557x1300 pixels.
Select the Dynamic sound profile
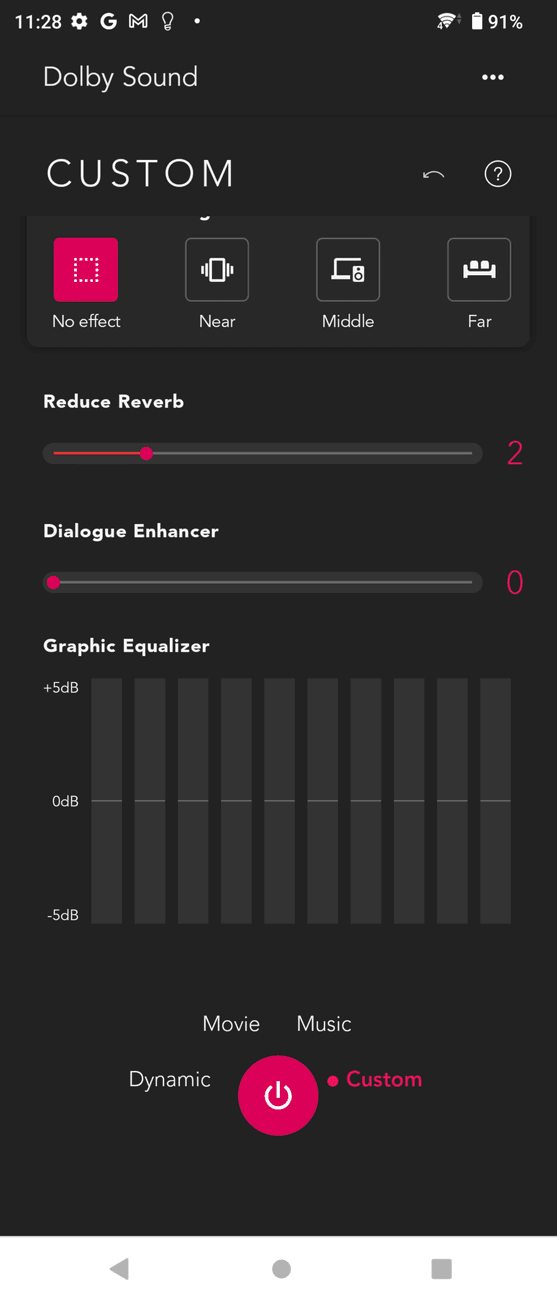[x=170, y=1079]
